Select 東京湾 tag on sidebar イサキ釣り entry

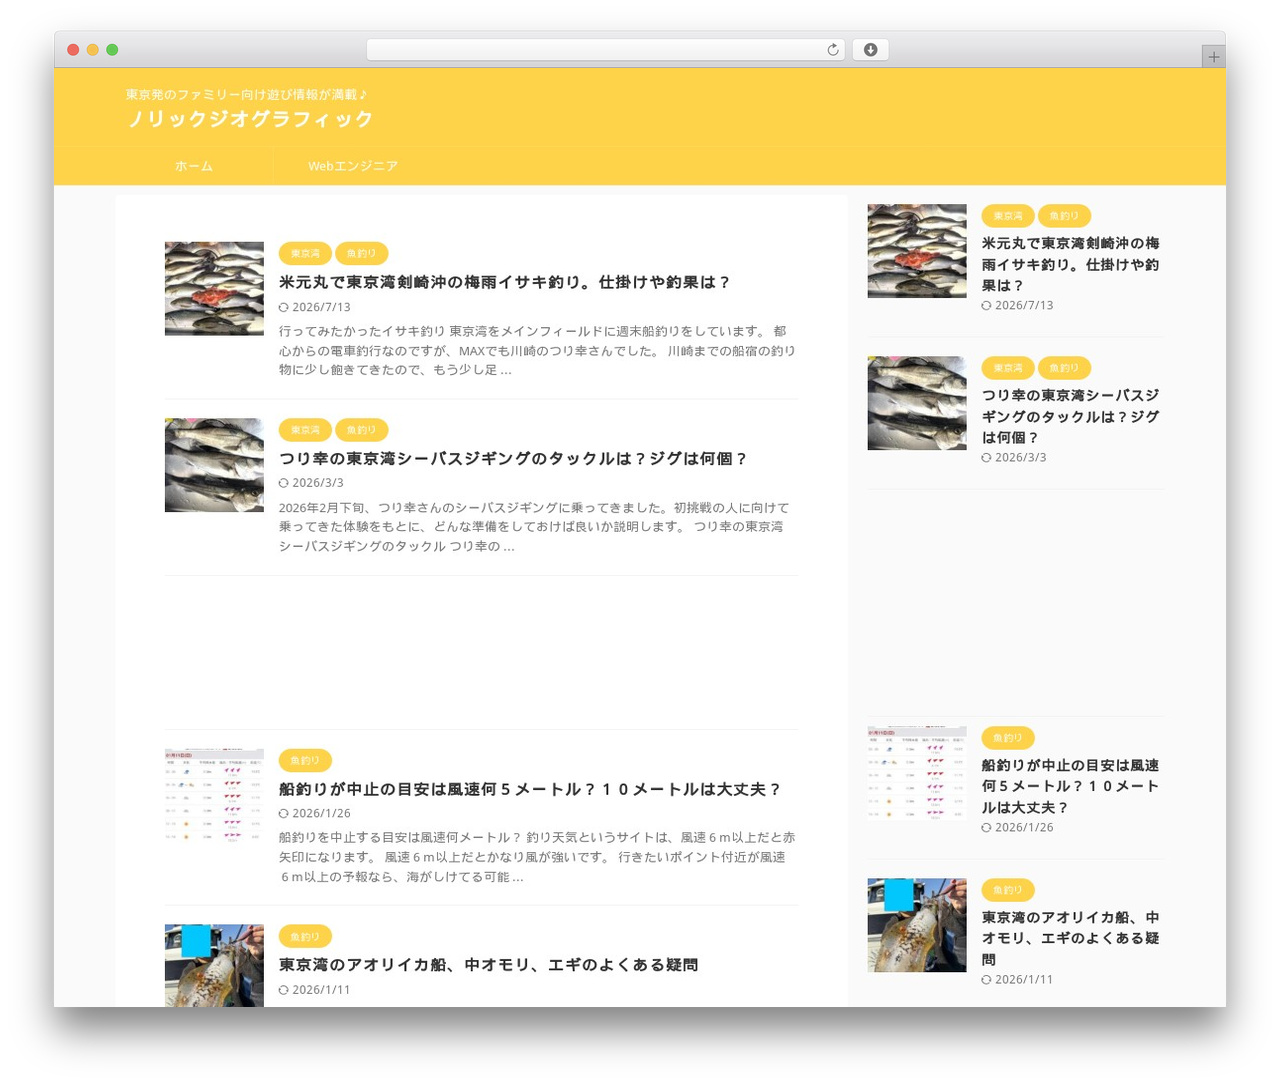click(x=1008, y=216)
